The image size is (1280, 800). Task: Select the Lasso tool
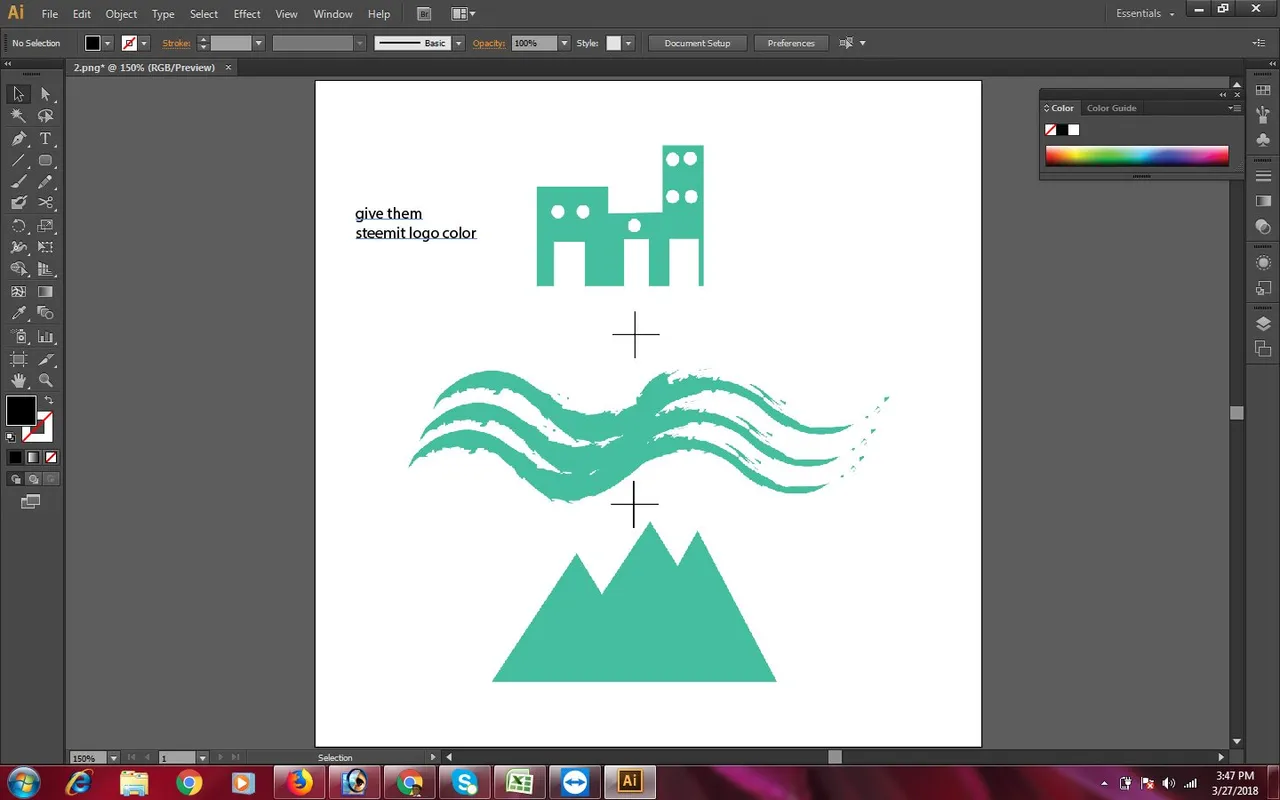click(45, 116)
